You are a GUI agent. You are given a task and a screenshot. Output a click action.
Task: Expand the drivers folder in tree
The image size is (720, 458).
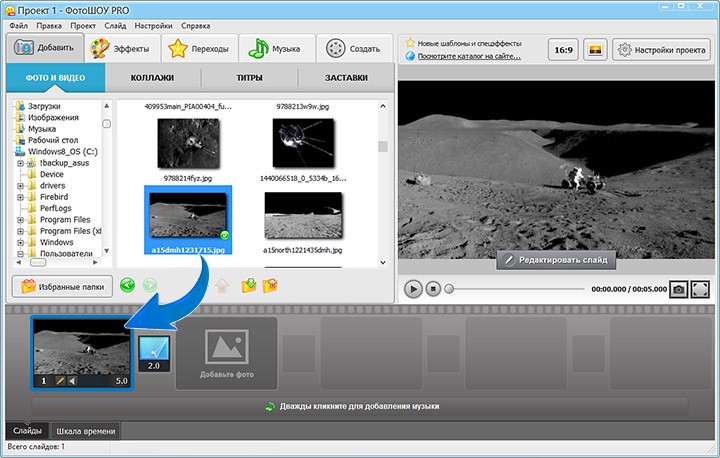click(x=20, y=185)
